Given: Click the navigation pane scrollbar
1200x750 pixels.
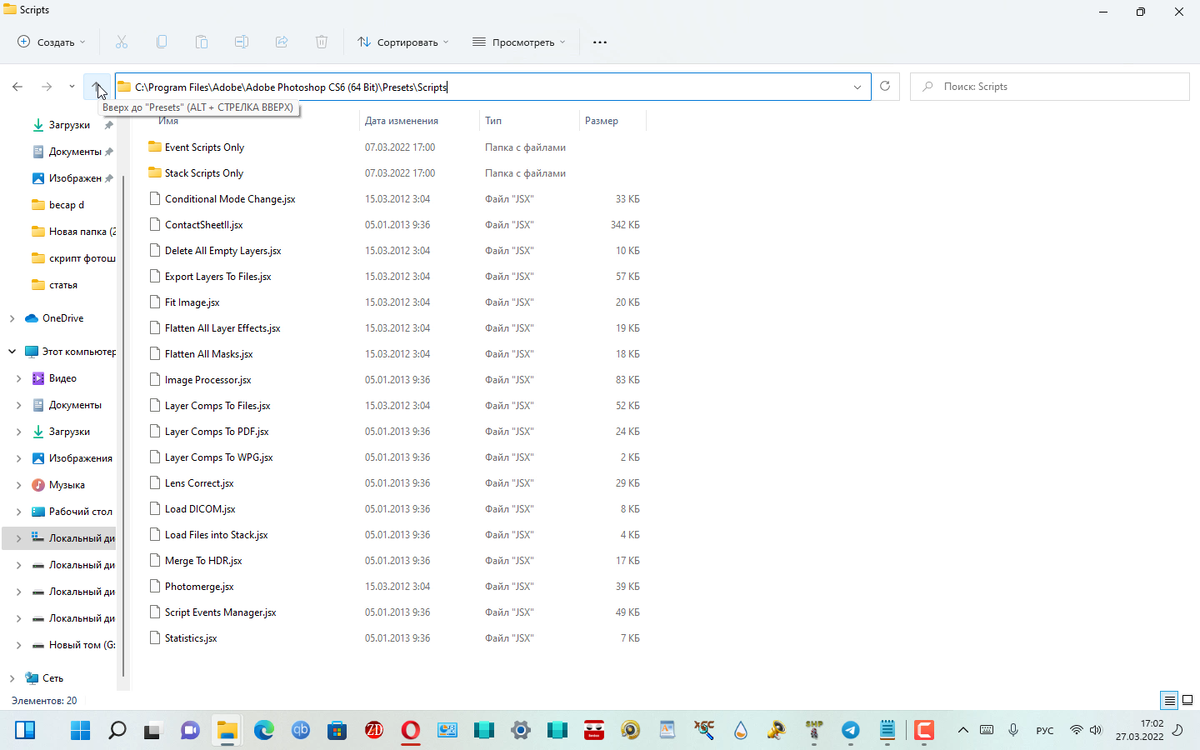Looking at the screenshot, I should pos(123,427).
